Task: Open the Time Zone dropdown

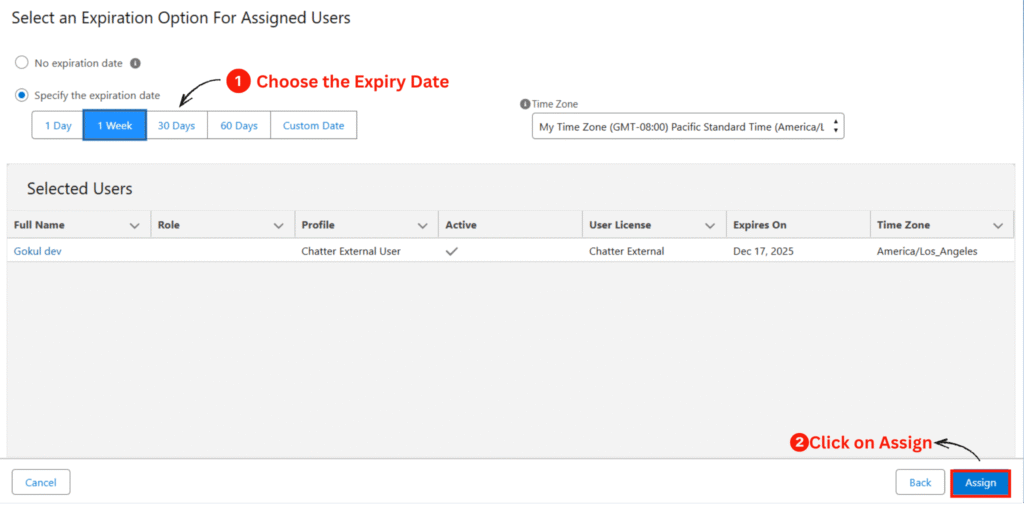Action: (x=688, y=127)
